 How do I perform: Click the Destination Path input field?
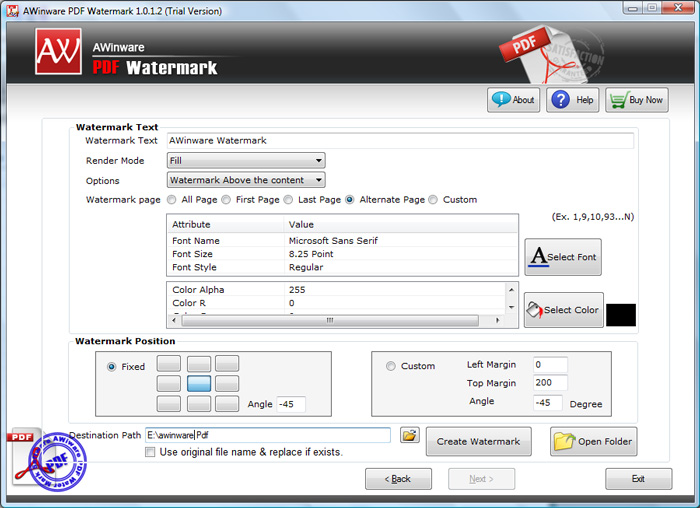(x=268, y=435)
